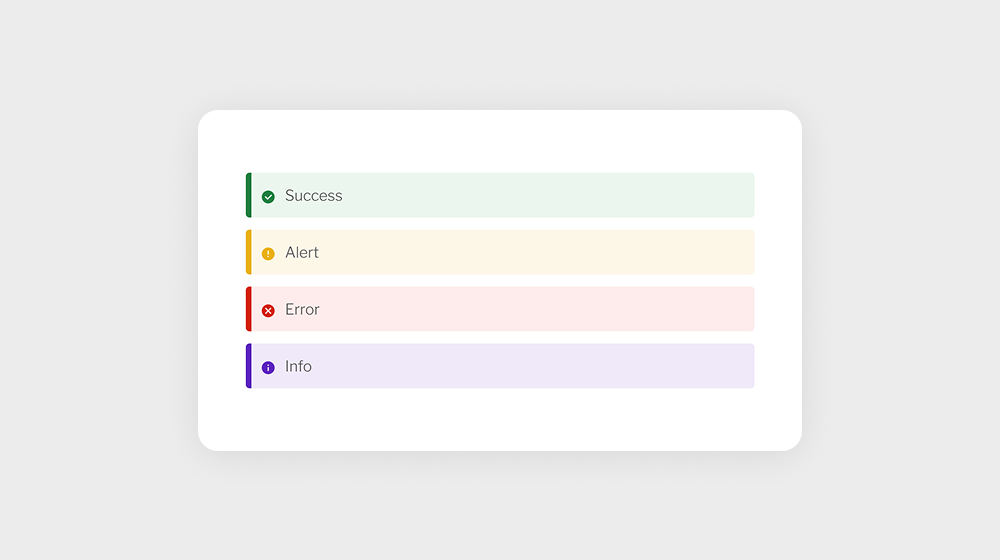The width and height of the screenshot is (1000, 560).
Task: Click the empty right end of the Alert banner
Action: tap(700, 252)
